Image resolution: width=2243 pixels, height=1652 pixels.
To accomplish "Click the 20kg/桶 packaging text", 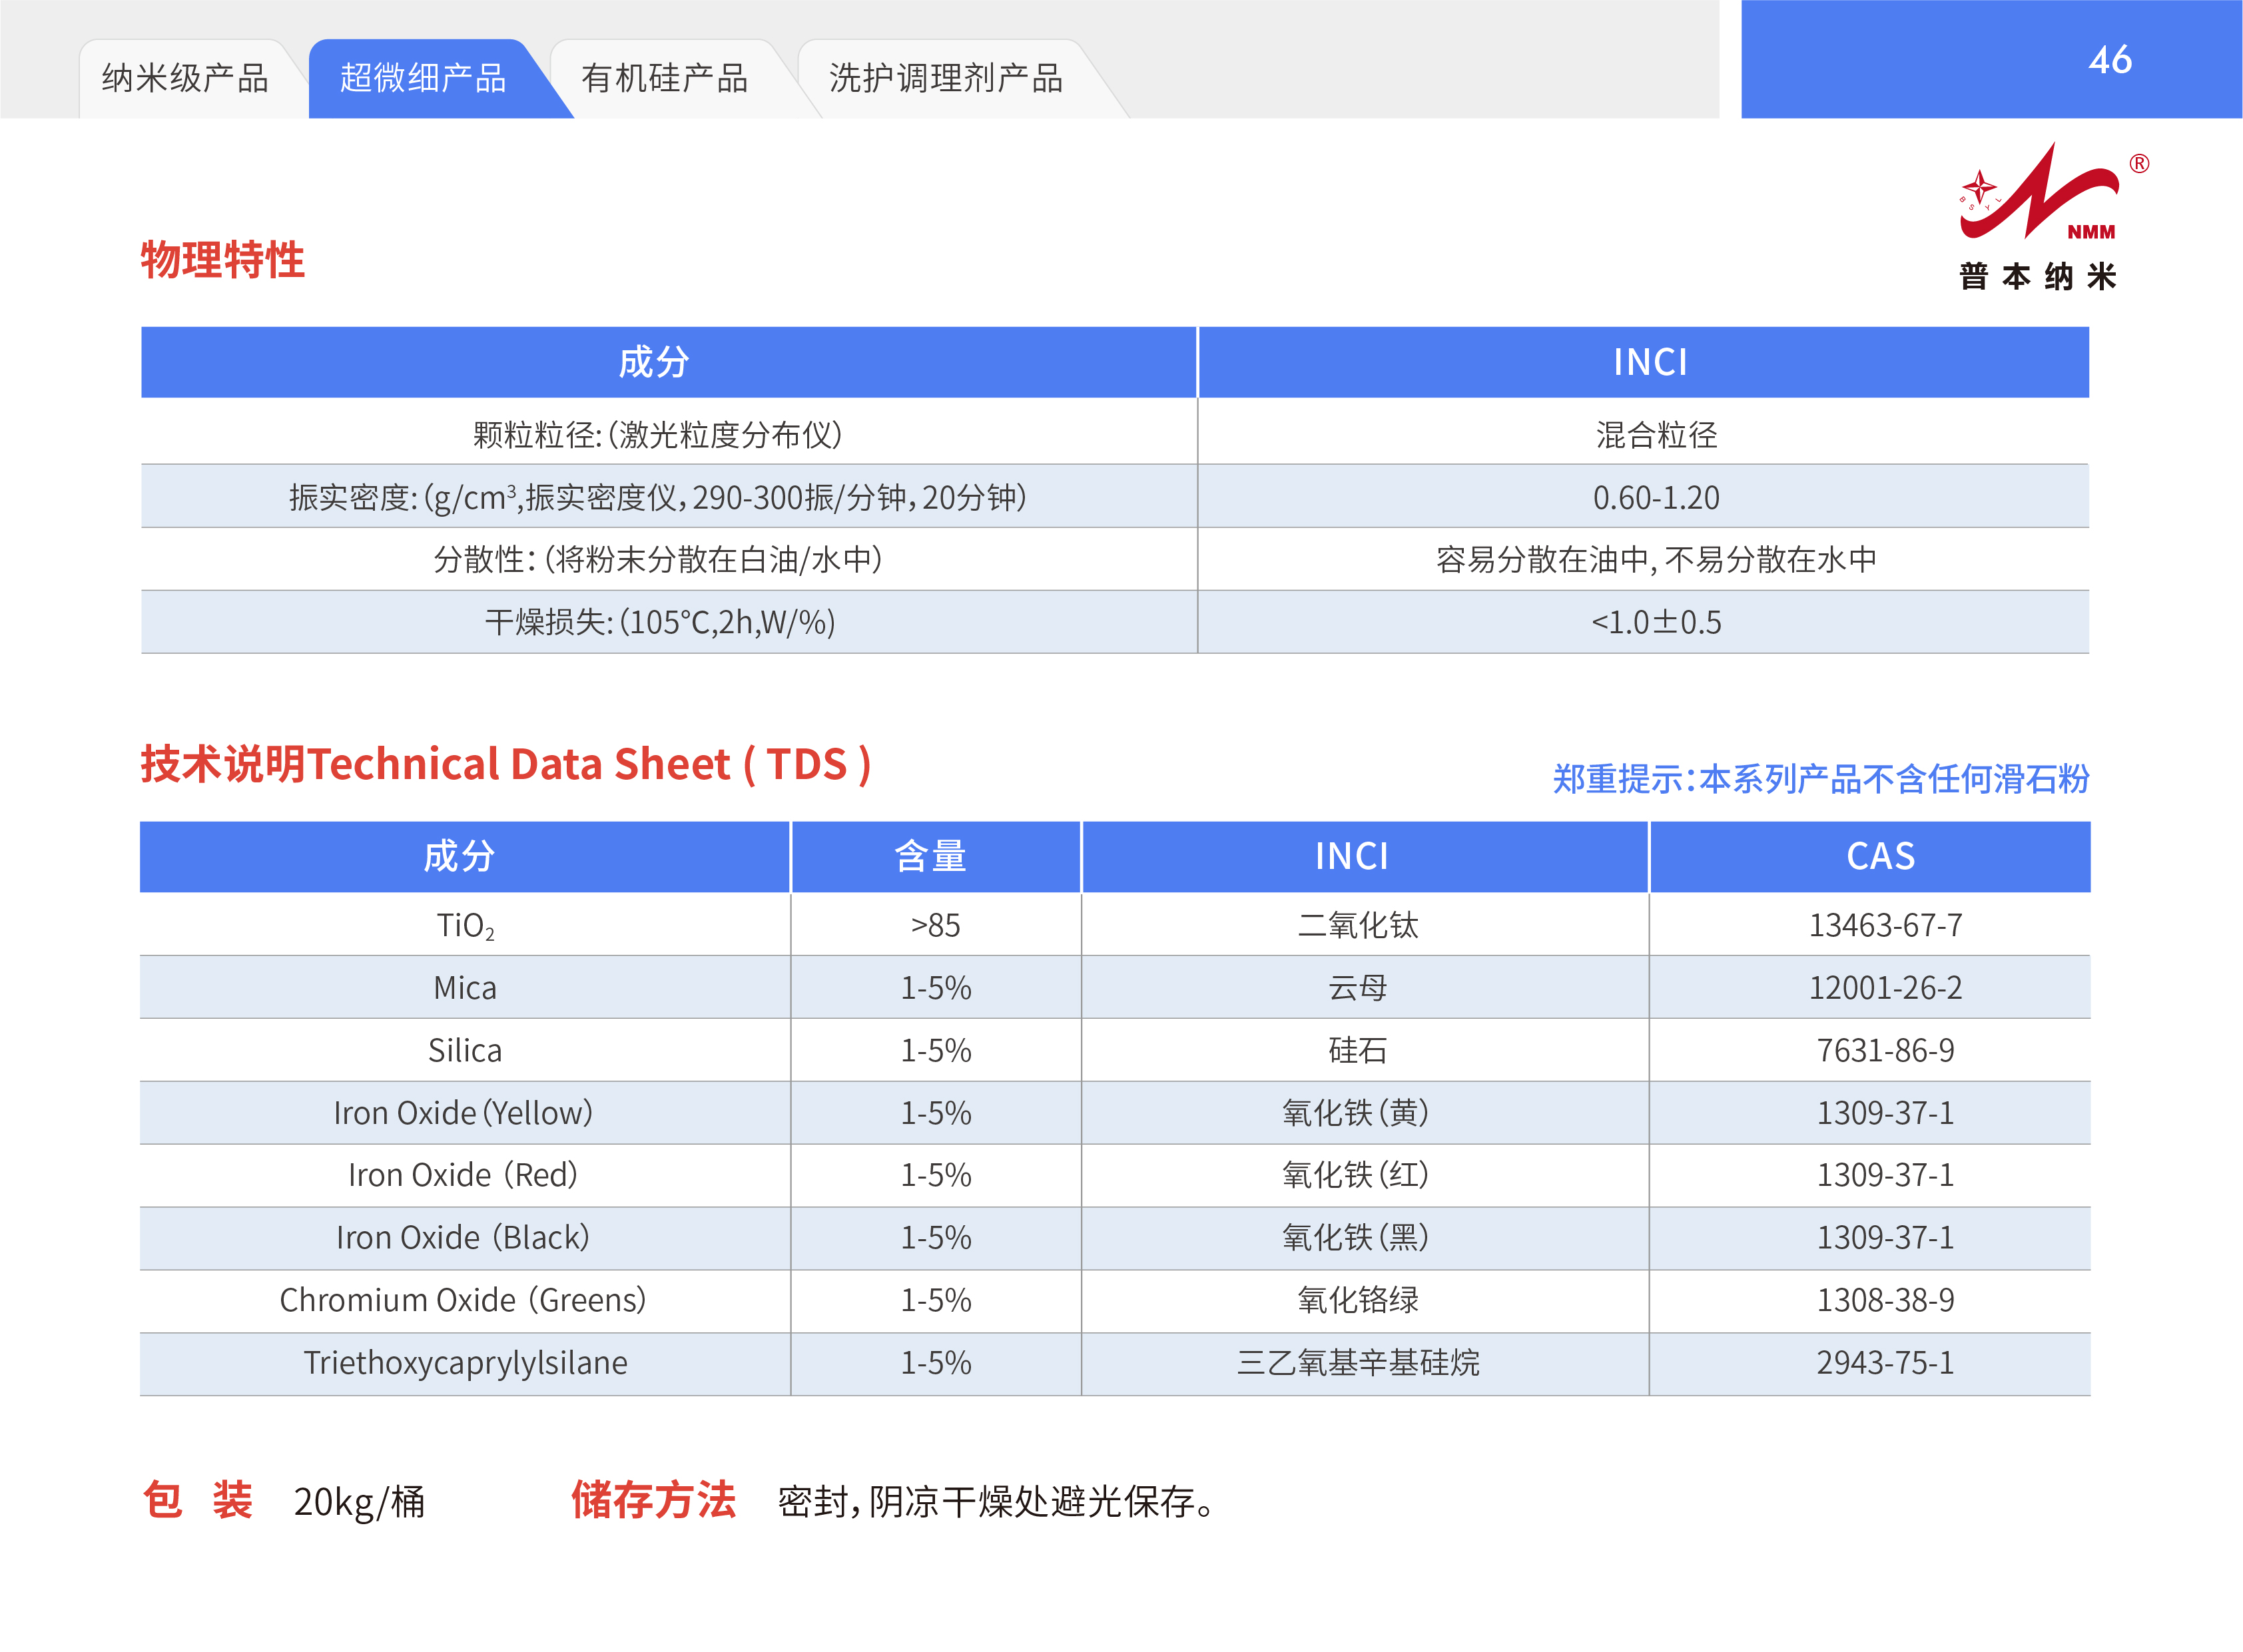I will (359, 1502).
